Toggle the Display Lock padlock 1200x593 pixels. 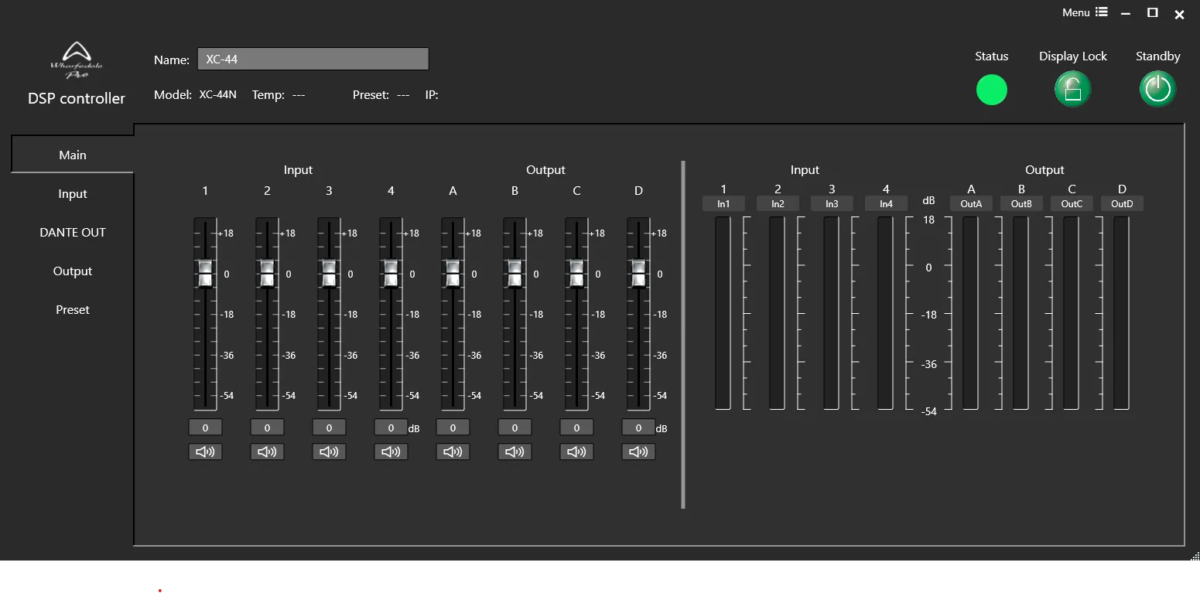(1072, 90)
